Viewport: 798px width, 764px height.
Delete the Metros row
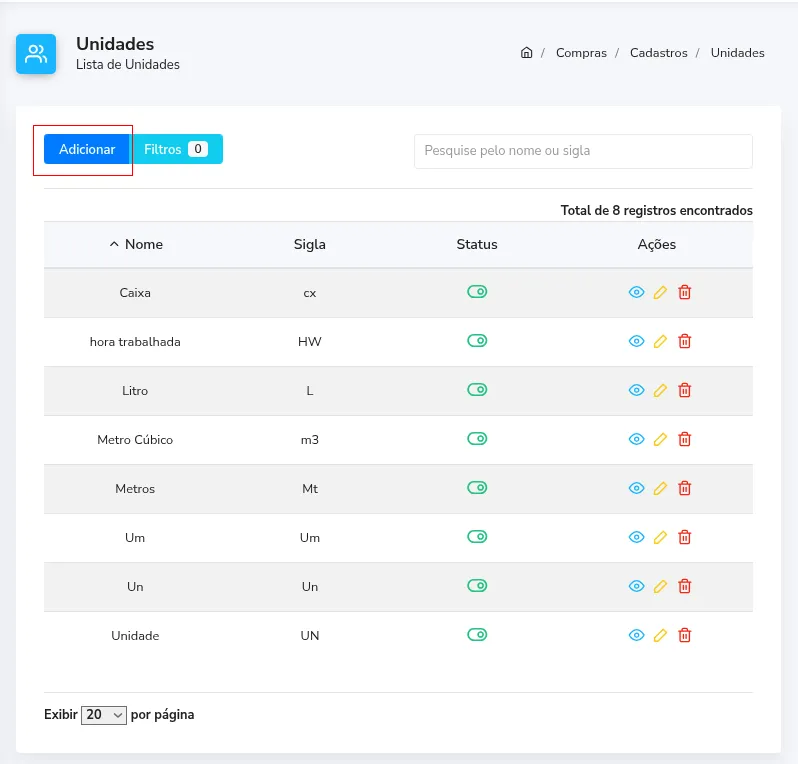[x=685, y=488]
